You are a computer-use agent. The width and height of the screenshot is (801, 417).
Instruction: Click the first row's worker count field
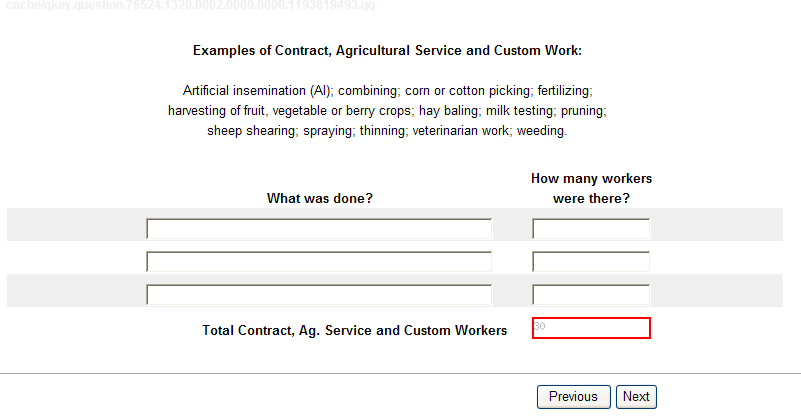pos(591,229)
